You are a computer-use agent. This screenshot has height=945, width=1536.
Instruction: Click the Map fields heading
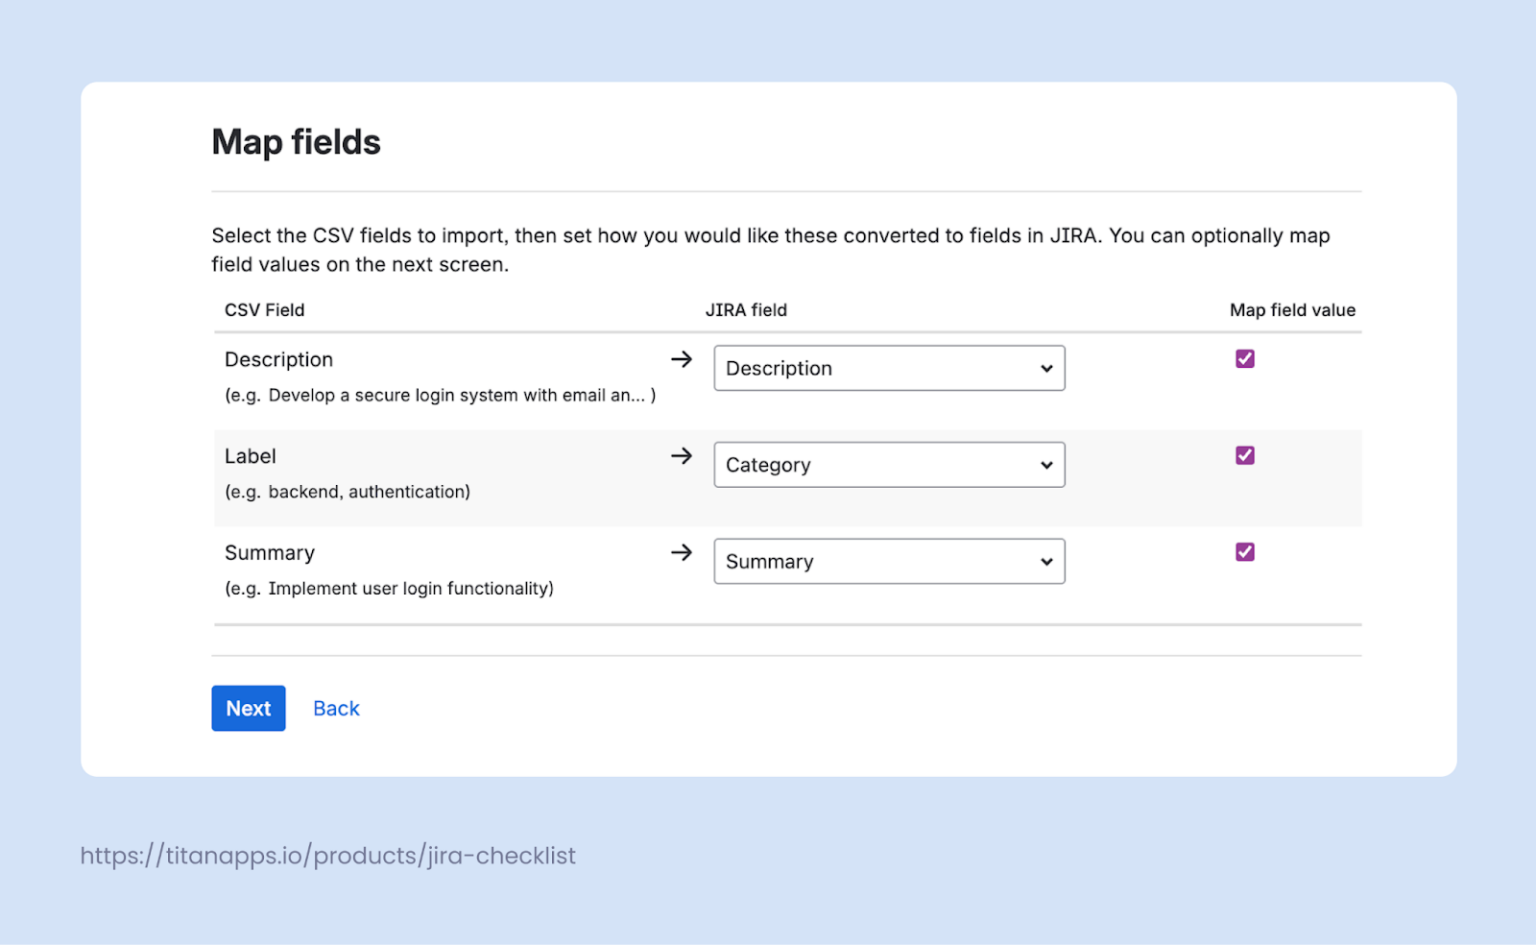point(296,142)
